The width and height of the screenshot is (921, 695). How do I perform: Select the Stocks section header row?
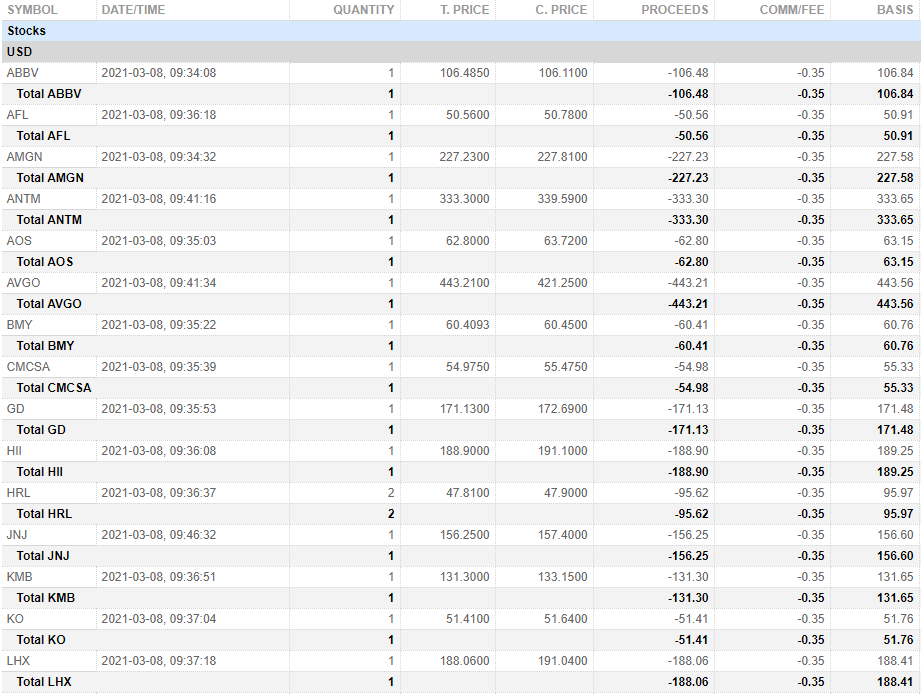[x=460, y=31]
